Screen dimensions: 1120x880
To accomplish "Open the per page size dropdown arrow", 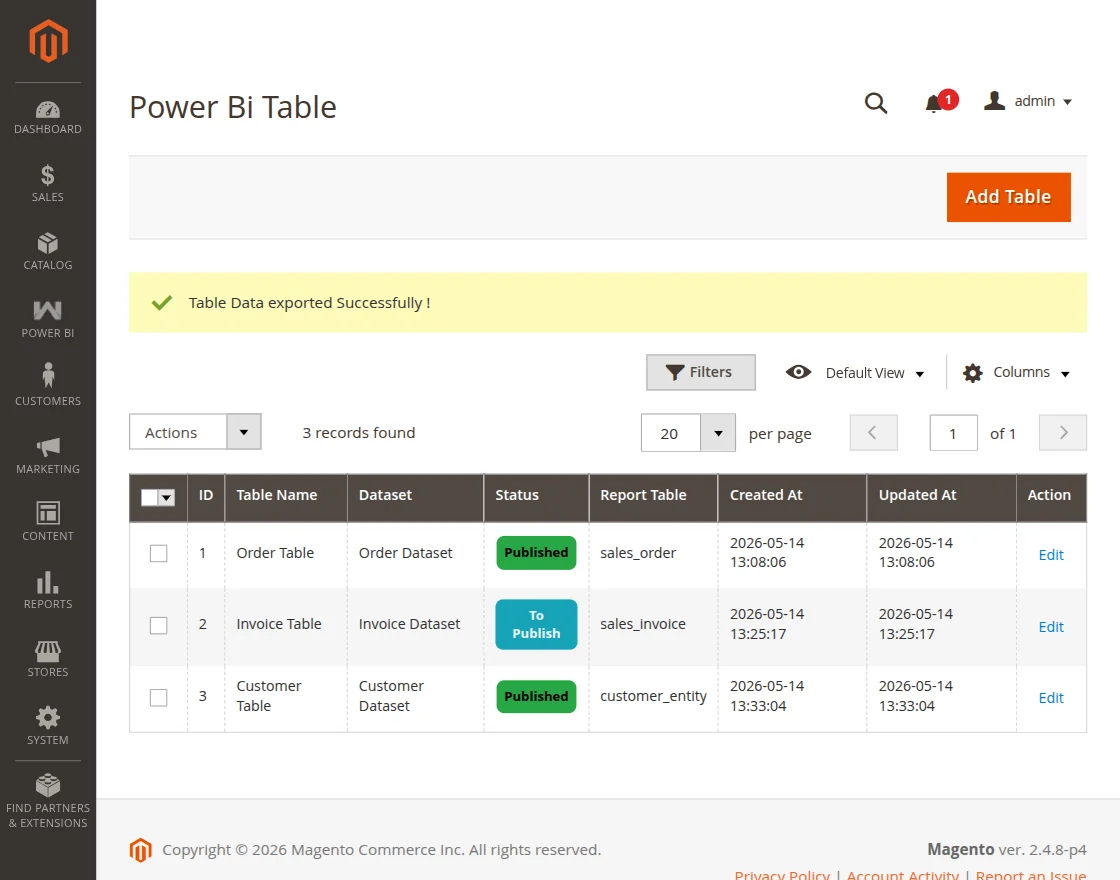I will click(x=718, y=433).
